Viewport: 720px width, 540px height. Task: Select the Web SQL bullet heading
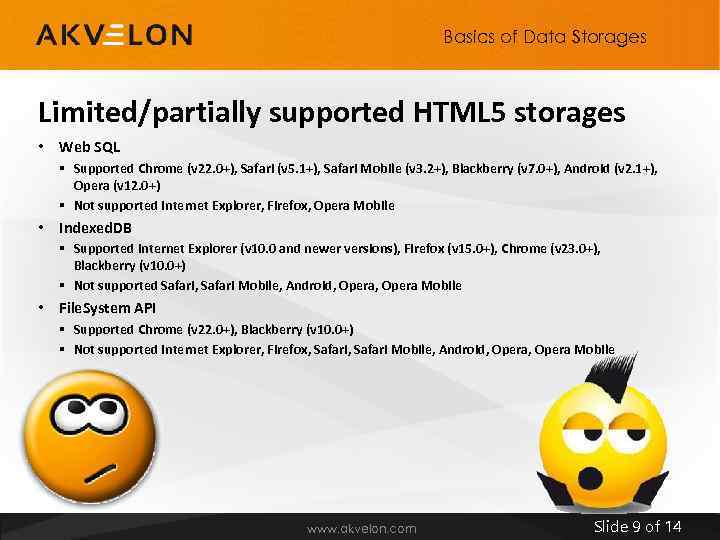[89, 147]
